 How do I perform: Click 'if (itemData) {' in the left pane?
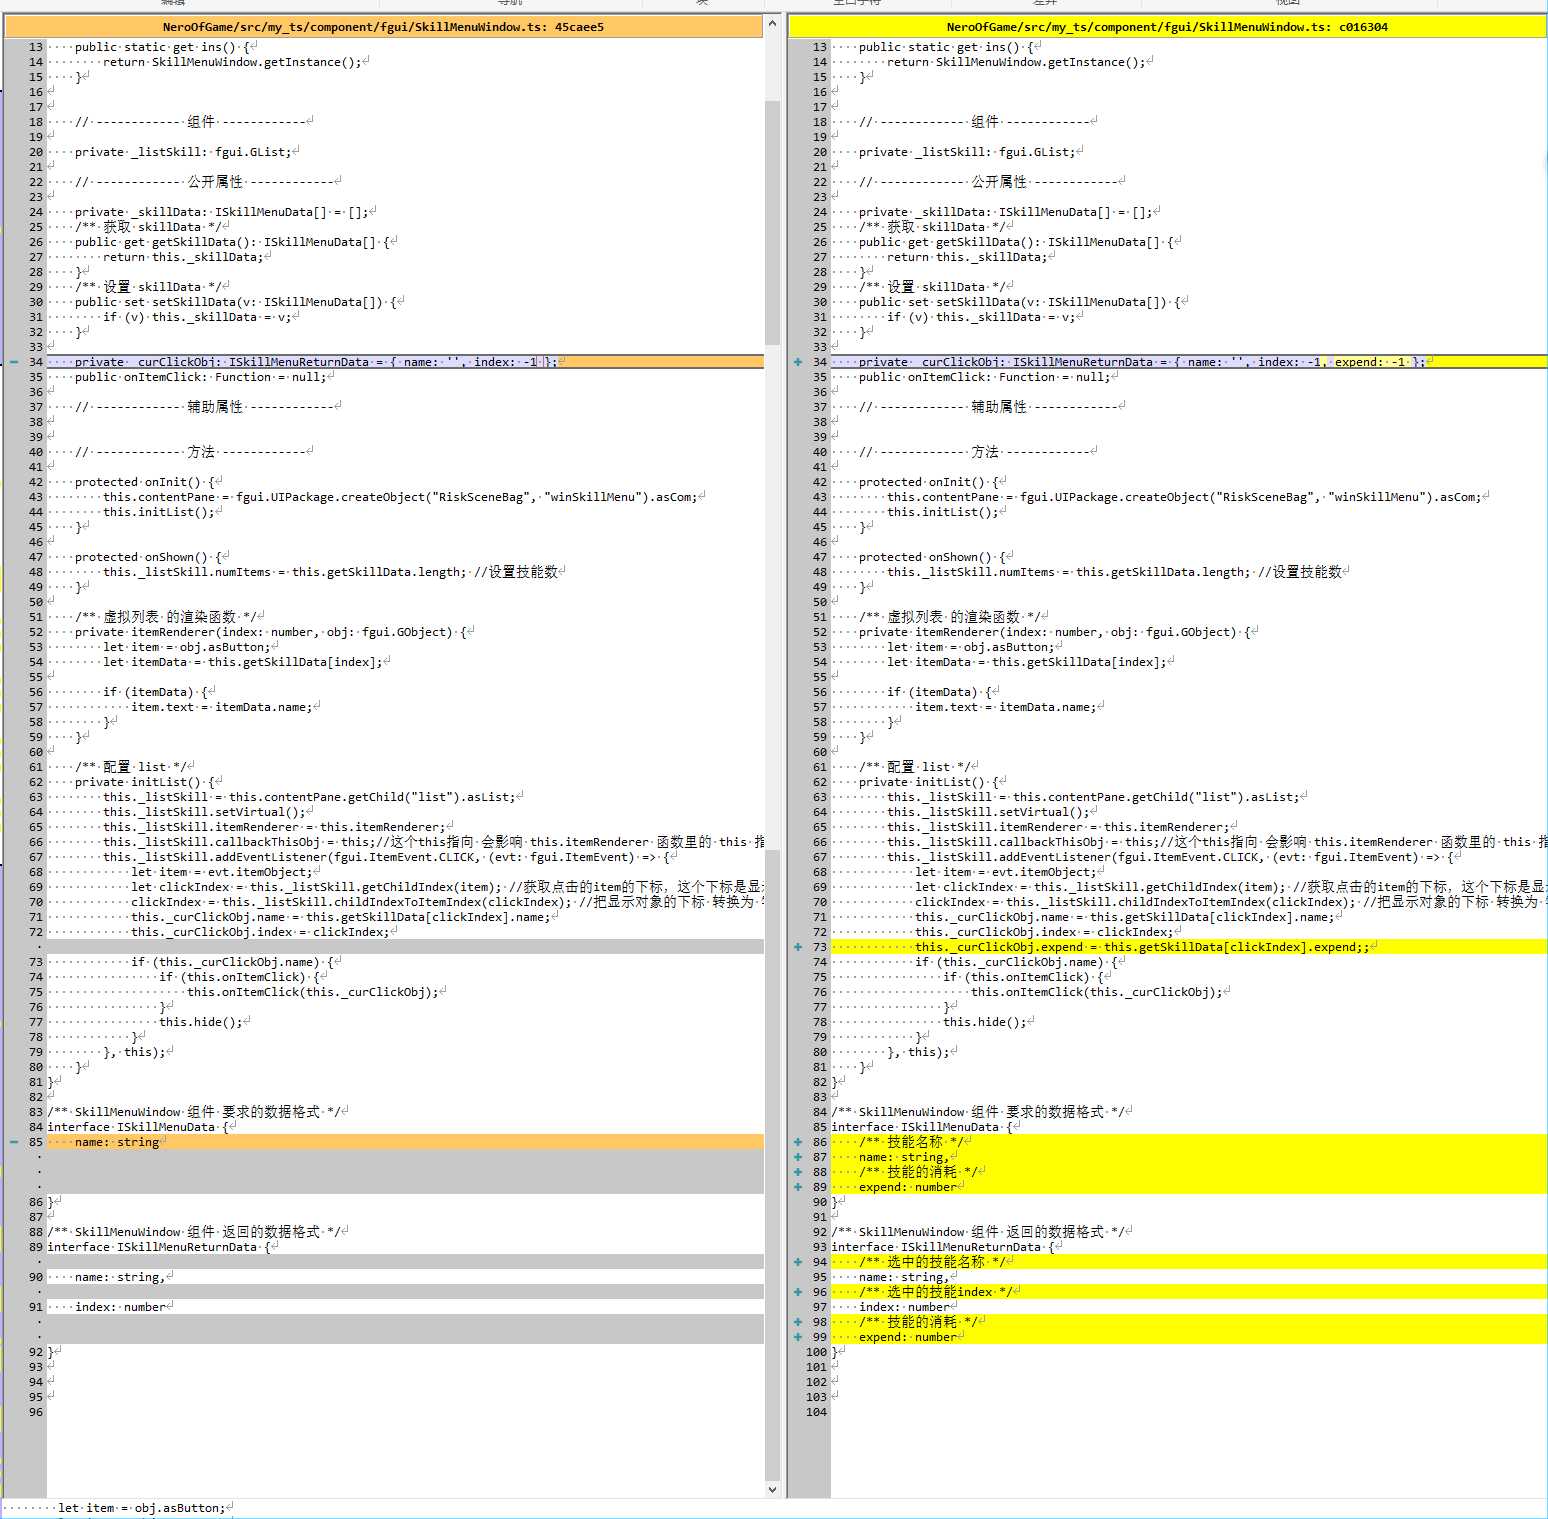(x=155, y=692)
